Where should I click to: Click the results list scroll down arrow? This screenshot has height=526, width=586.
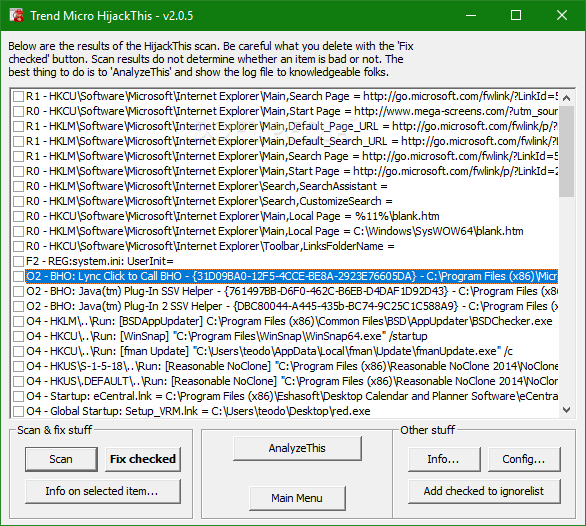pos(566,410)
